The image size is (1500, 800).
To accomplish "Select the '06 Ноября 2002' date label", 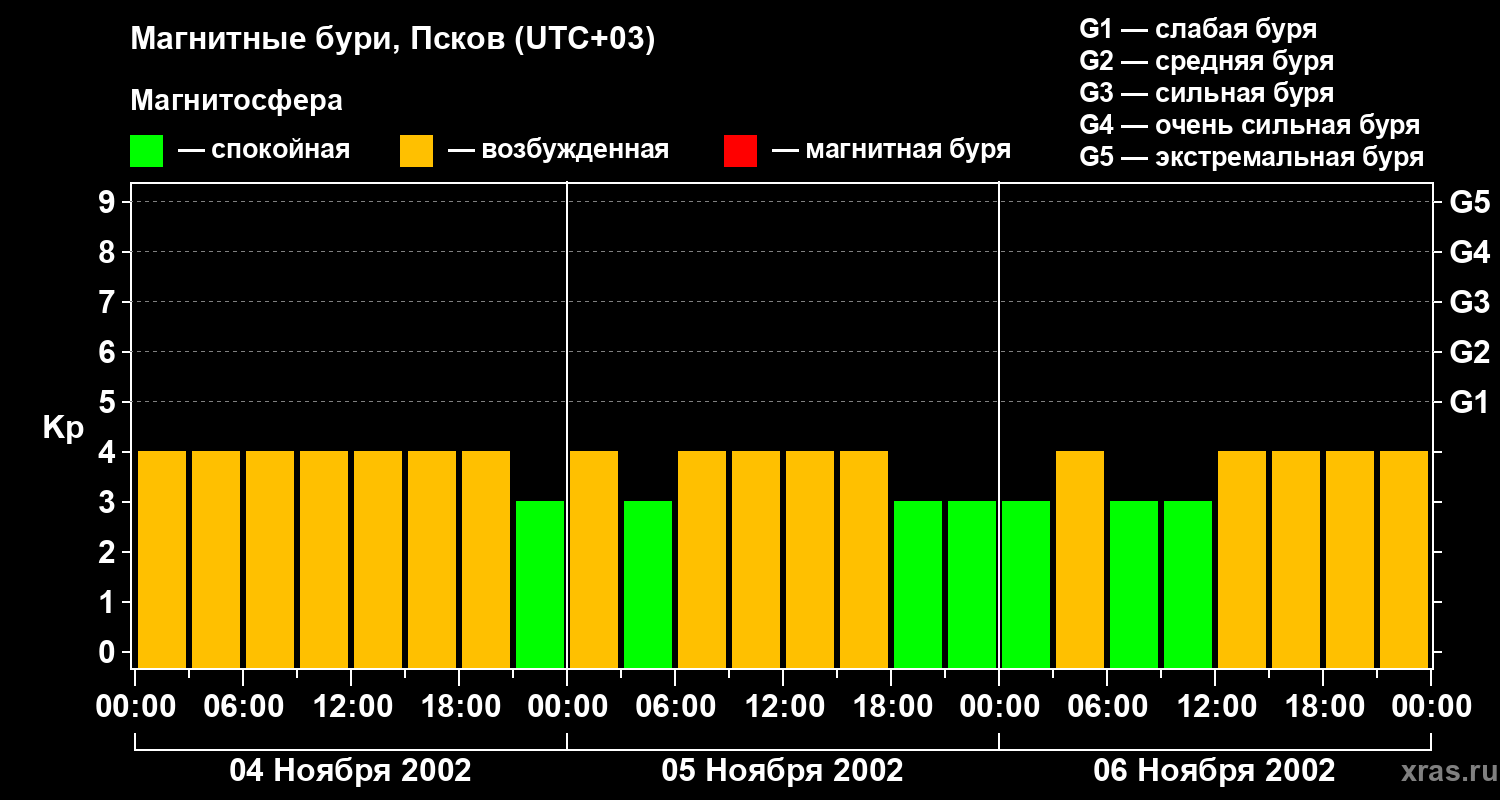I will pos(1214,771).
